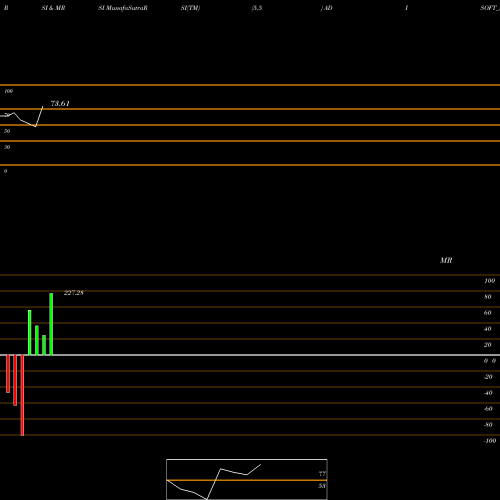Click the 227.28 MR value label
This screenshot has width=500, height=500.
tap(74, 293)
